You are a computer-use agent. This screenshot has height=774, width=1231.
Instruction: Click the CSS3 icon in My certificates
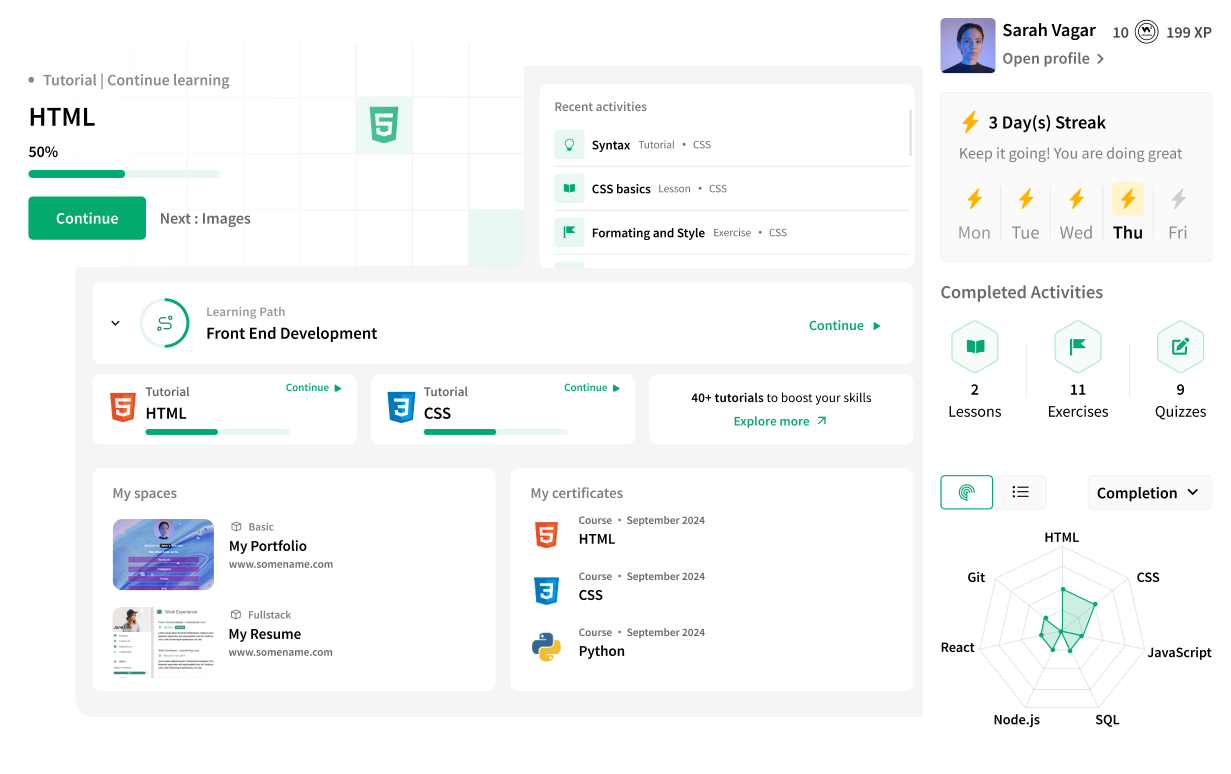pyautogui.click(x=546, y=590)
